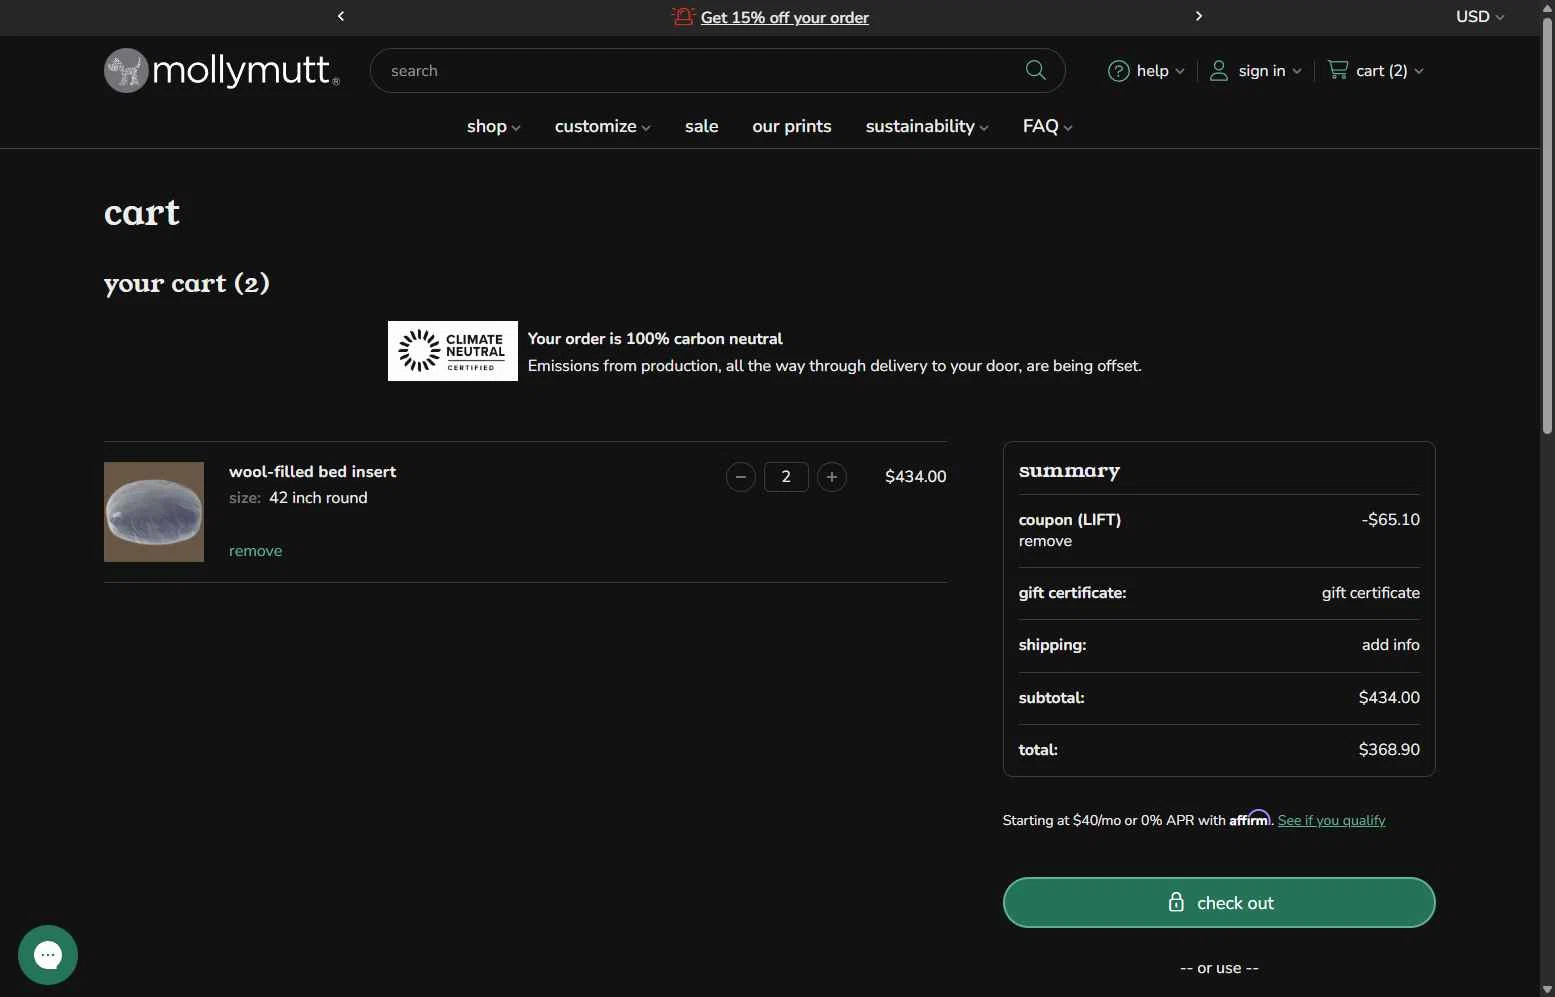Click See if you qualify link
The width and height of the screenshot is (1555, 997).
click(x=1332, y=821)
